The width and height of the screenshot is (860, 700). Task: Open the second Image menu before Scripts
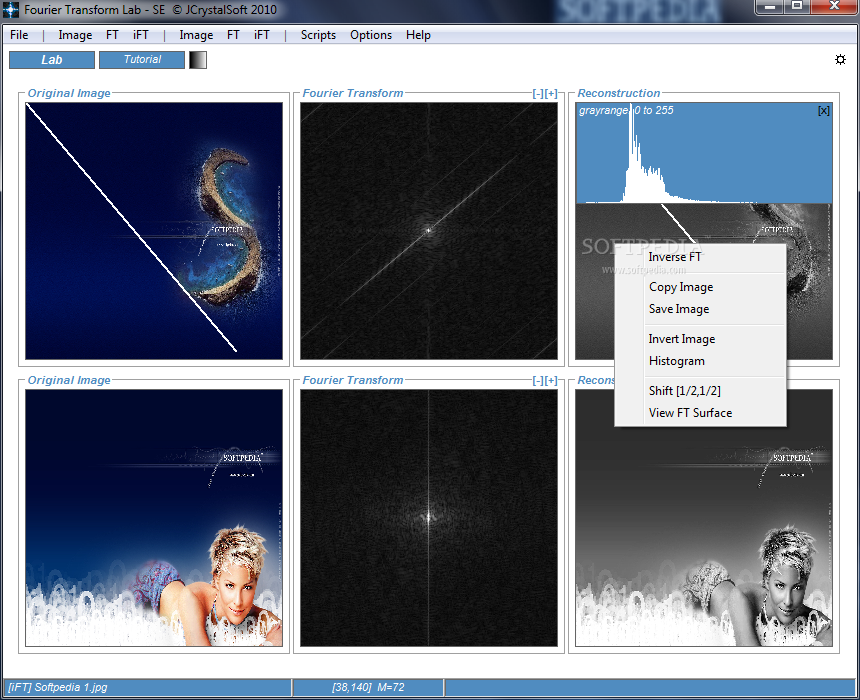196,35
